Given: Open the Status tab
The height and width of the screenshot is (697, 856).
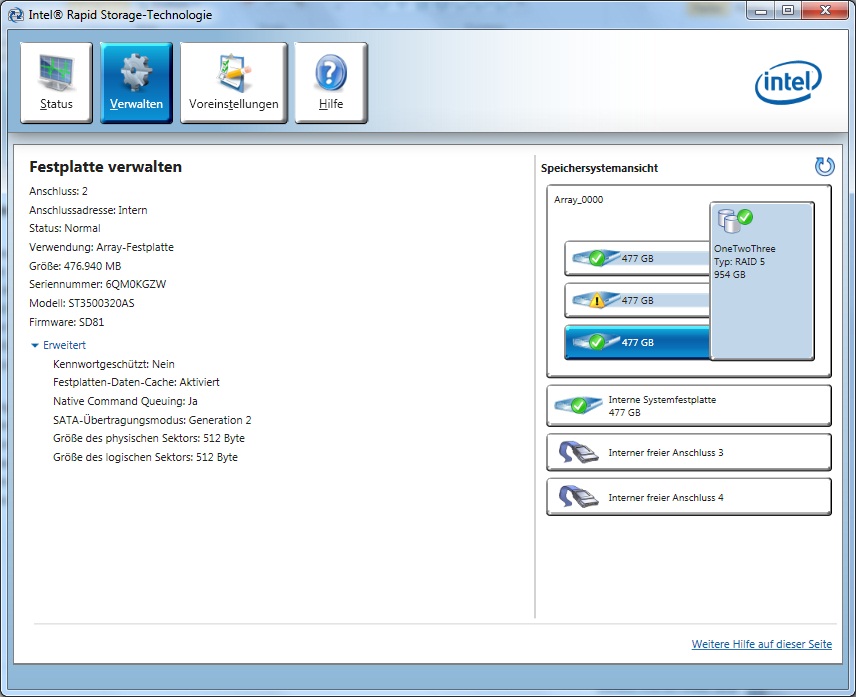Looking at the screenshot, I should 56,83.
